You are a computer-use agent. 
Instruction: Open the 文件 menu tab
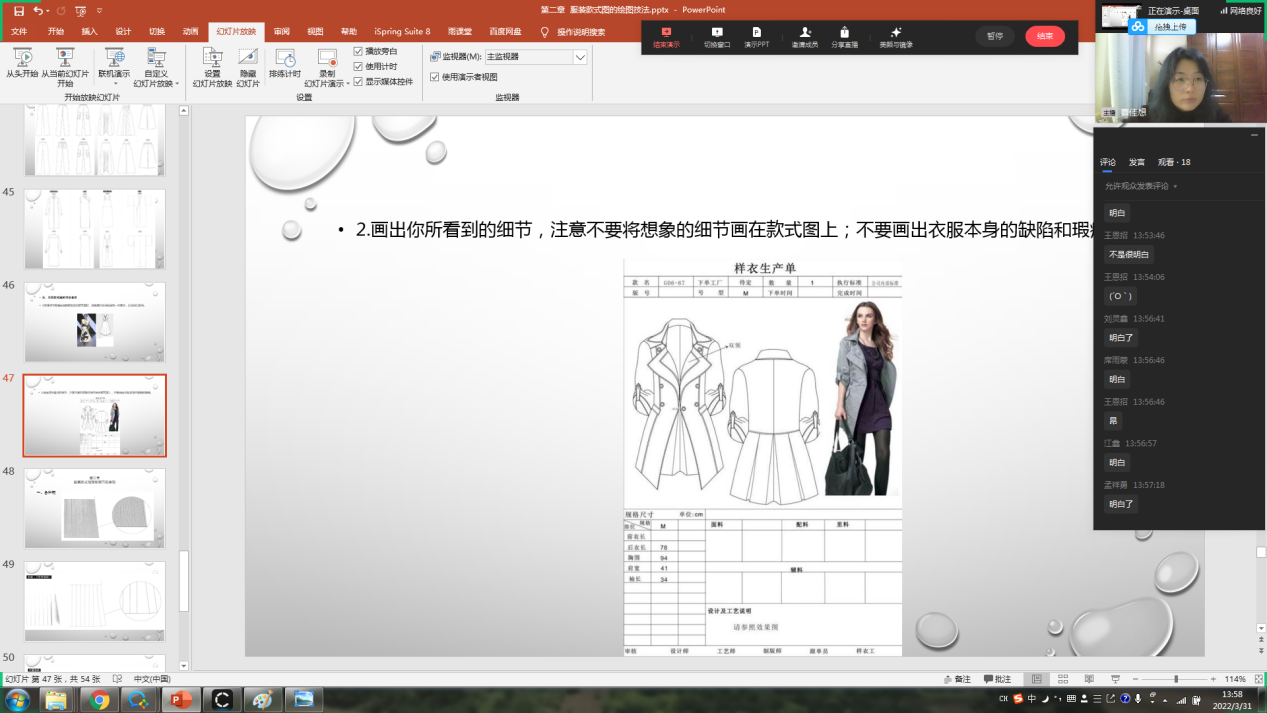pos(18,32)
